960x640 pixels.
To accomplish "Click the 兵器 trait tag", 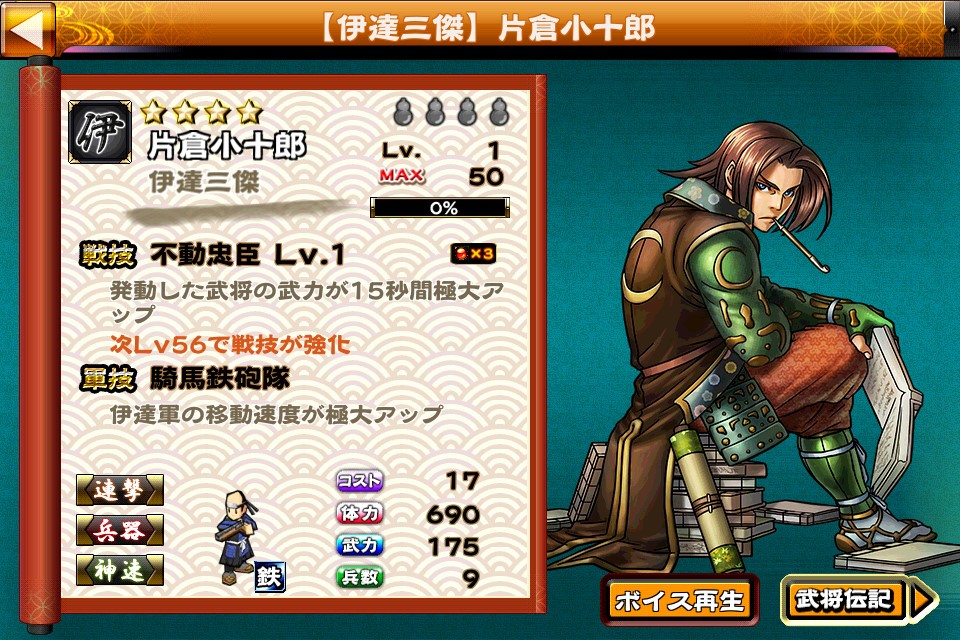I will click(120, 530).
